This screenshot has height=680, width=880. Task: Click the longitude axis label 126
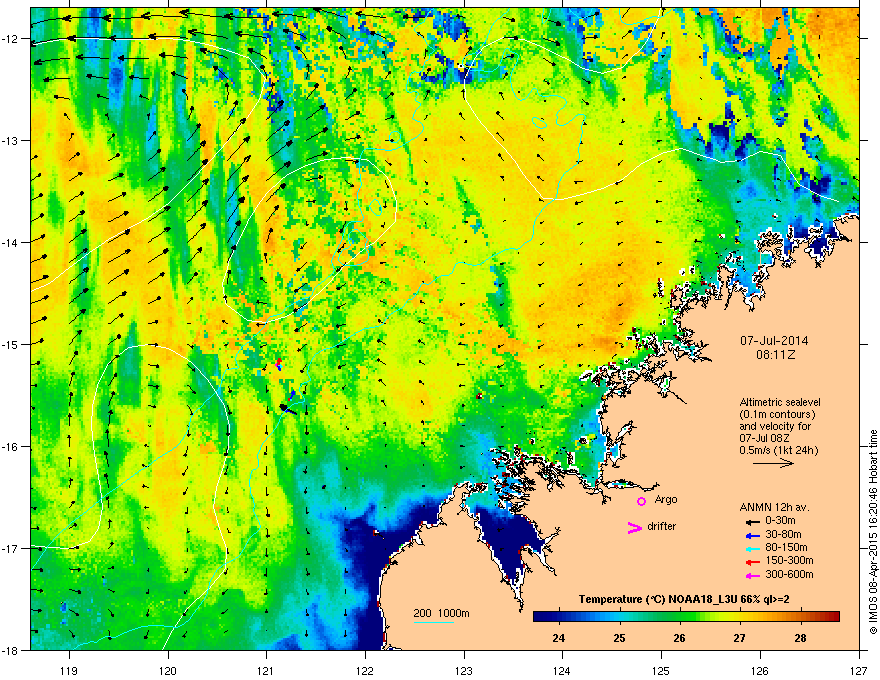pyautogui.click(x=760, y=670)
